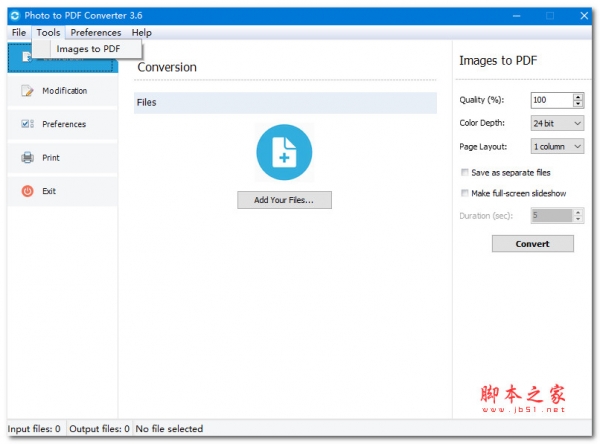Decrease Duration with down arrow
600x444 pixels.
tap(578, 219)
